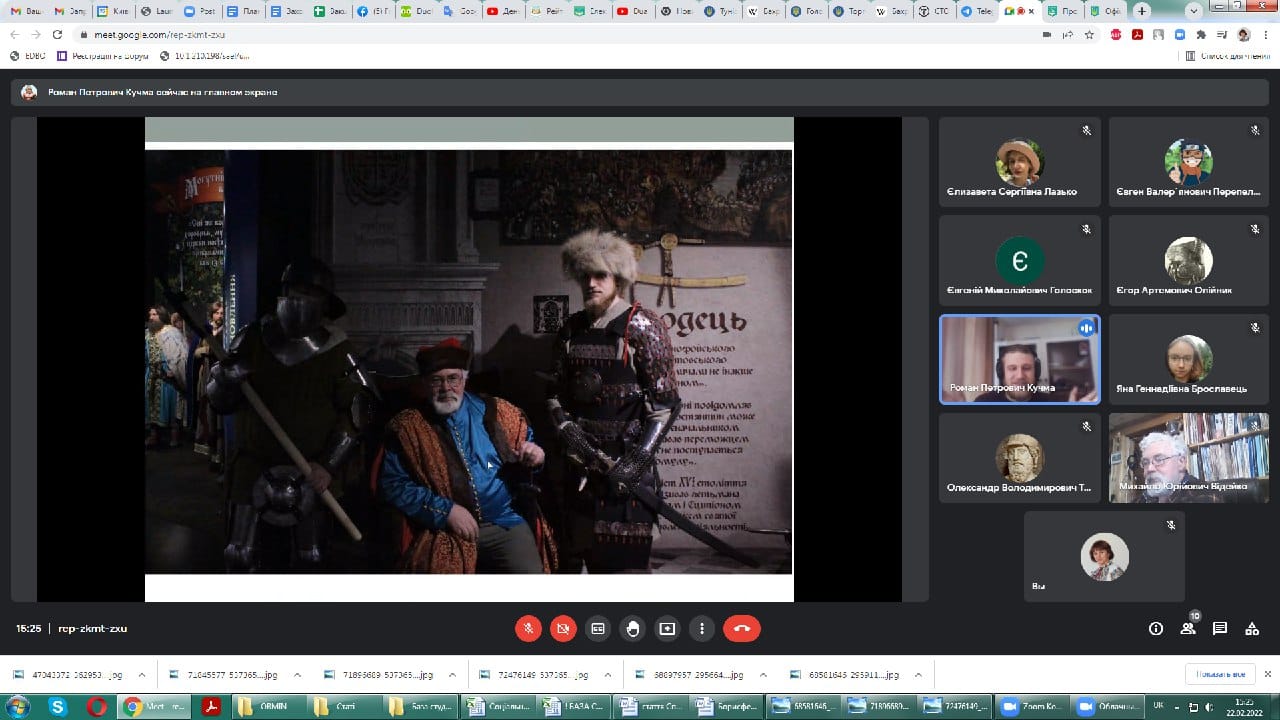Click the show all downloads button
Viewport: 1280px width, 720px height.
point(1219,674)
